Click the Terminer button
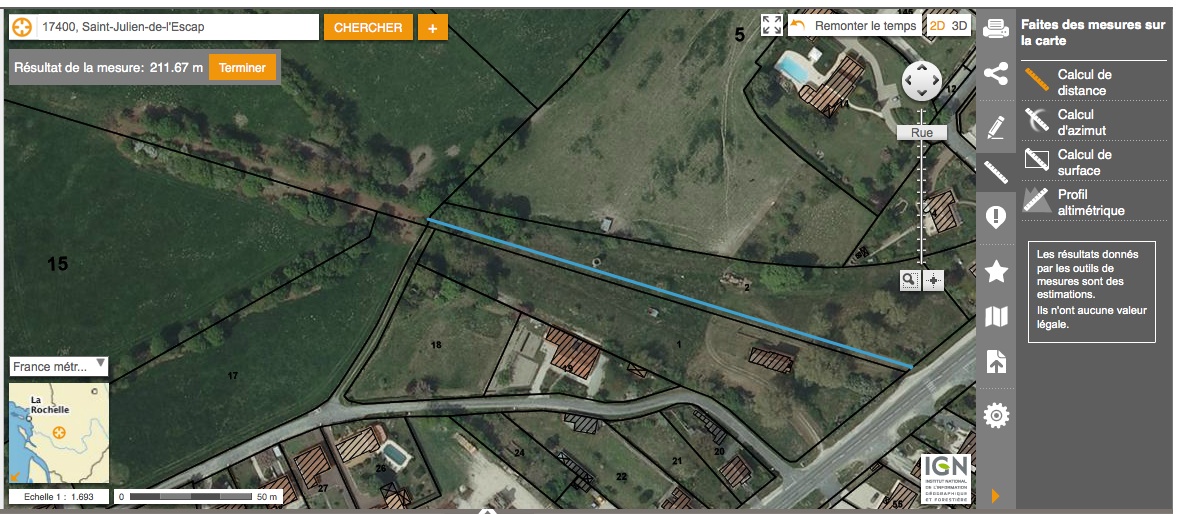 tap(242, 68)
